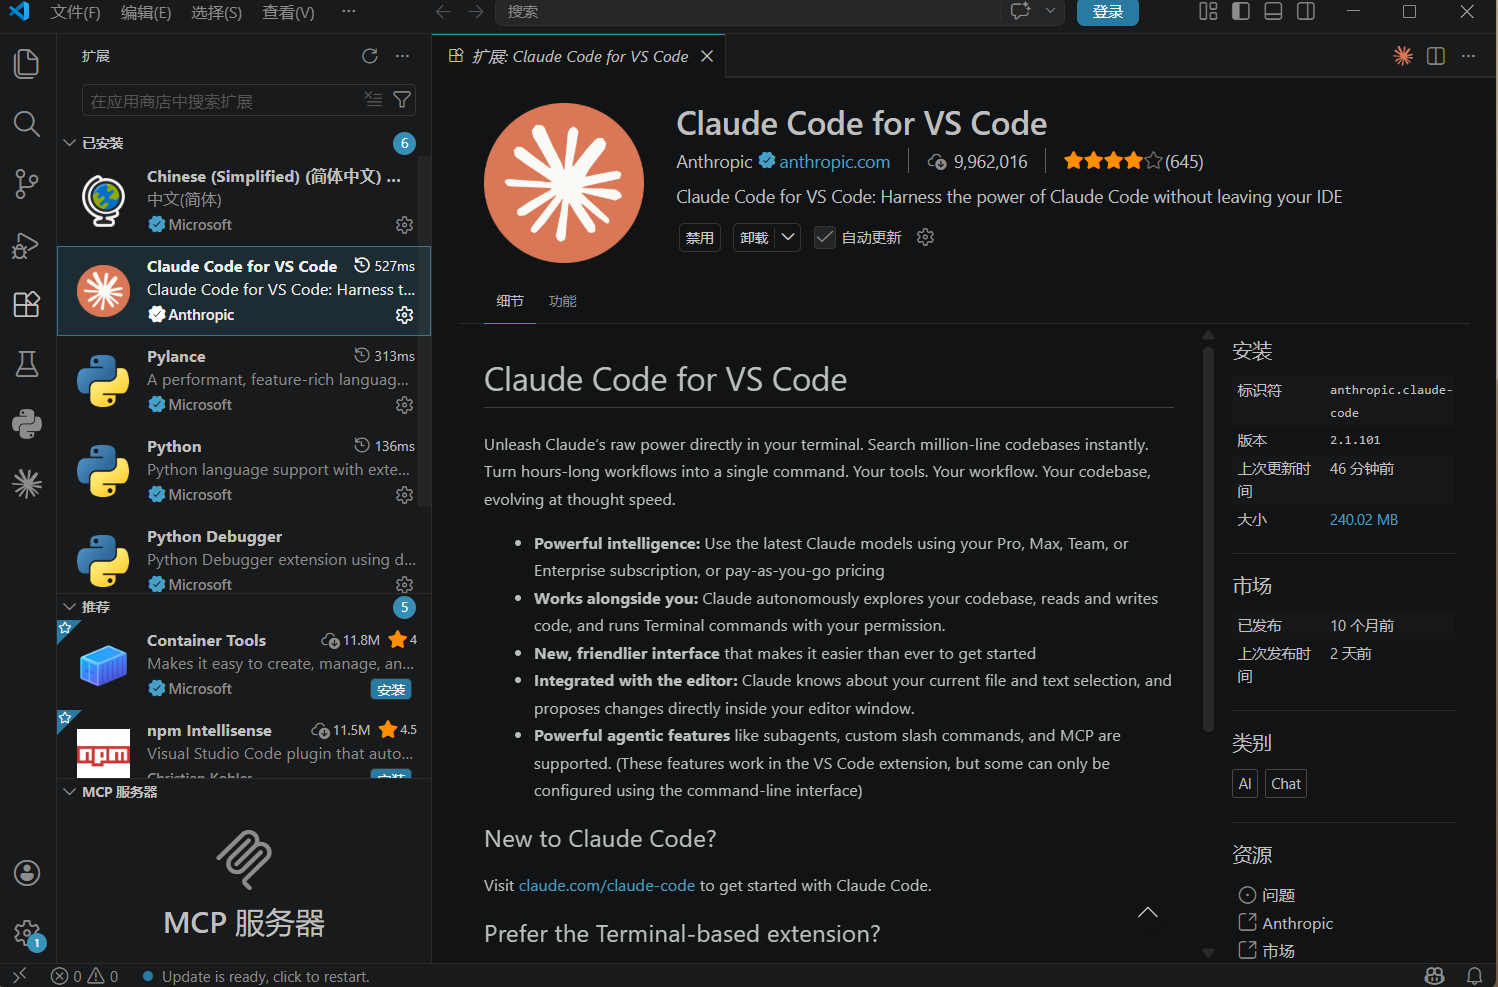Collapse the installed extensions section
Viewport: 1498px width, 987px height.
pos(70,143)
